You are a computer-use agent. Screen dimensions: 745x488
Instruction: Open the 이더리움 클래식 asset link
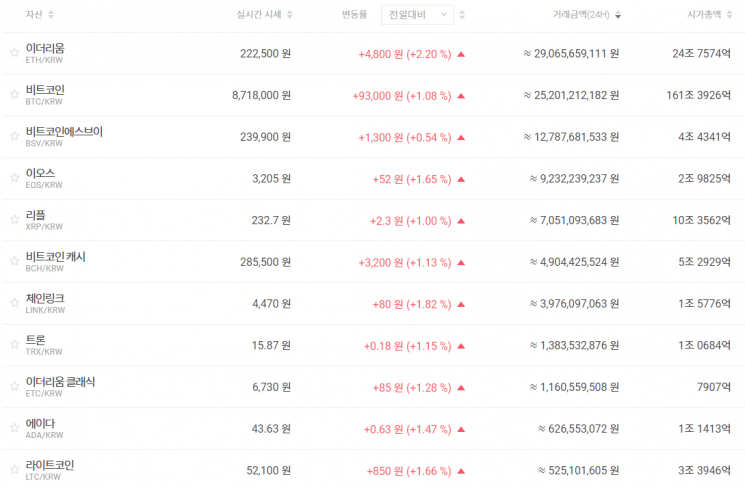coord(60,382)
